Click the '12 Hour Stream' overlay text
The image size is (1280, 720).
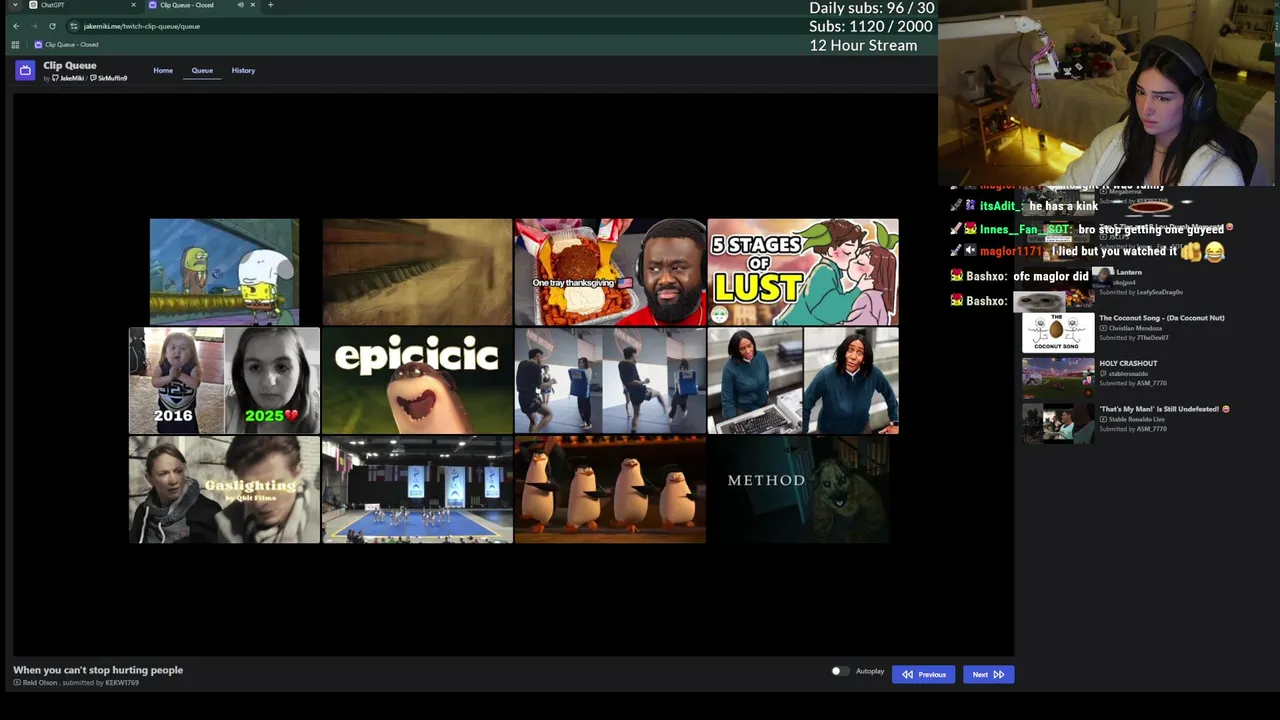pos(863,45)
